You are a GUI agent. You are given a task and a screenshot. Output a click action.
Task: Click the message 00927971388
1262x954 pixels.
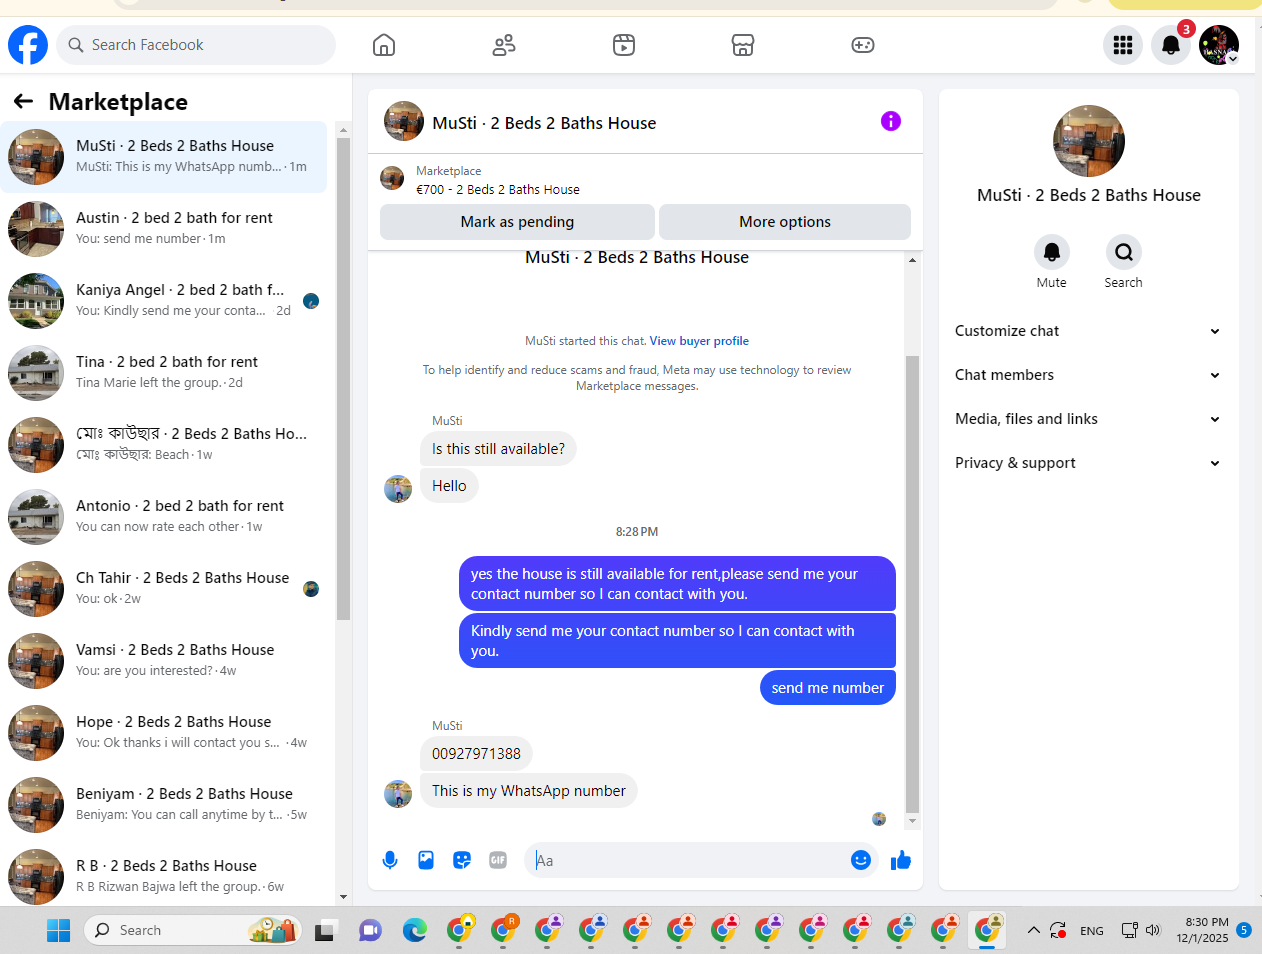click(x=476, y=754)
